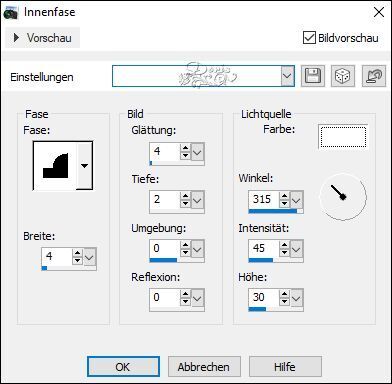Open the Umgebung slider dropdown

click(x=197, y=249)
